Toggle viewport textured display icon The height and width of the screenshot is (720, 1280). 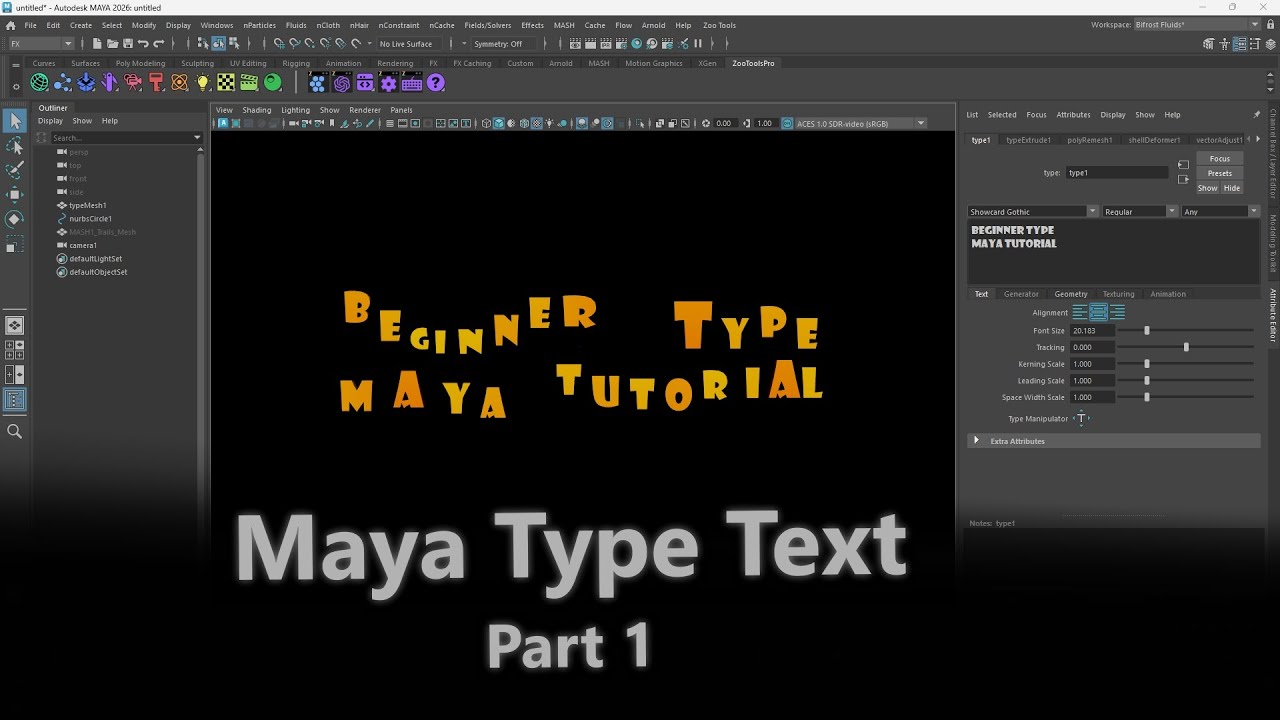click(x=536, y=123)
